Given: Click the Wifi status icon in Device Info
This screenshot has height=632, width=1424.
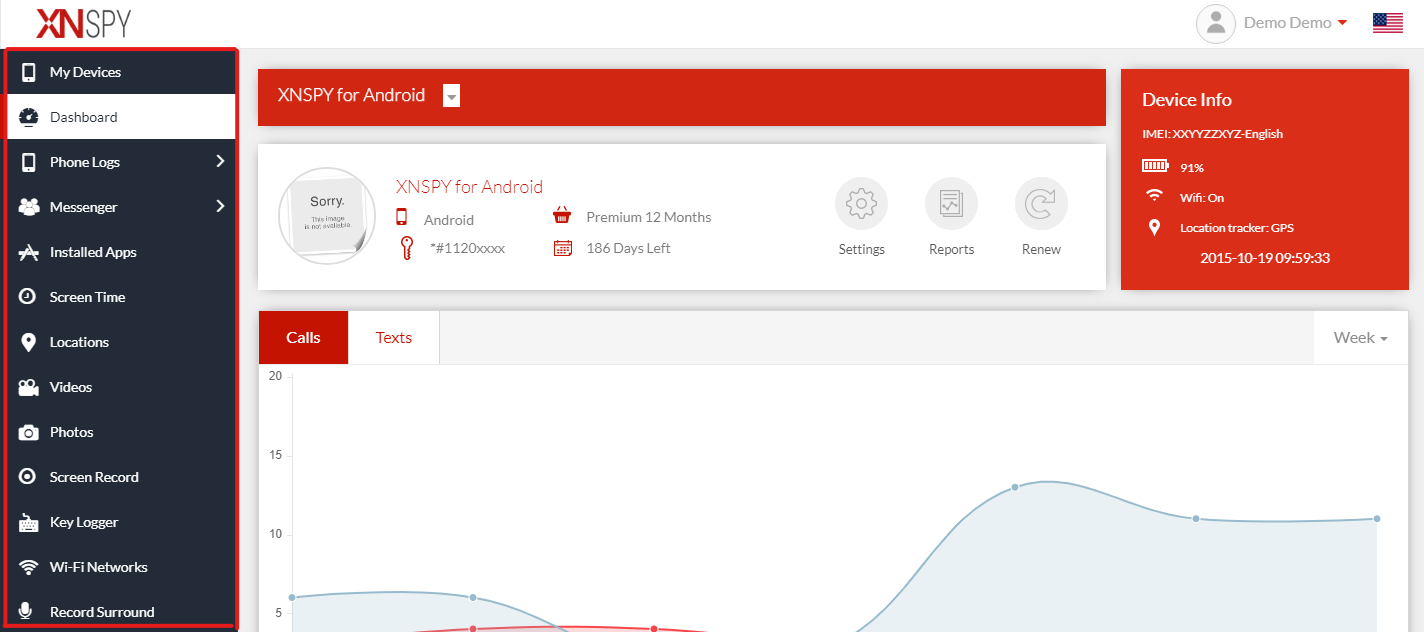Looking at the screenshot, I should [1155, 195].
